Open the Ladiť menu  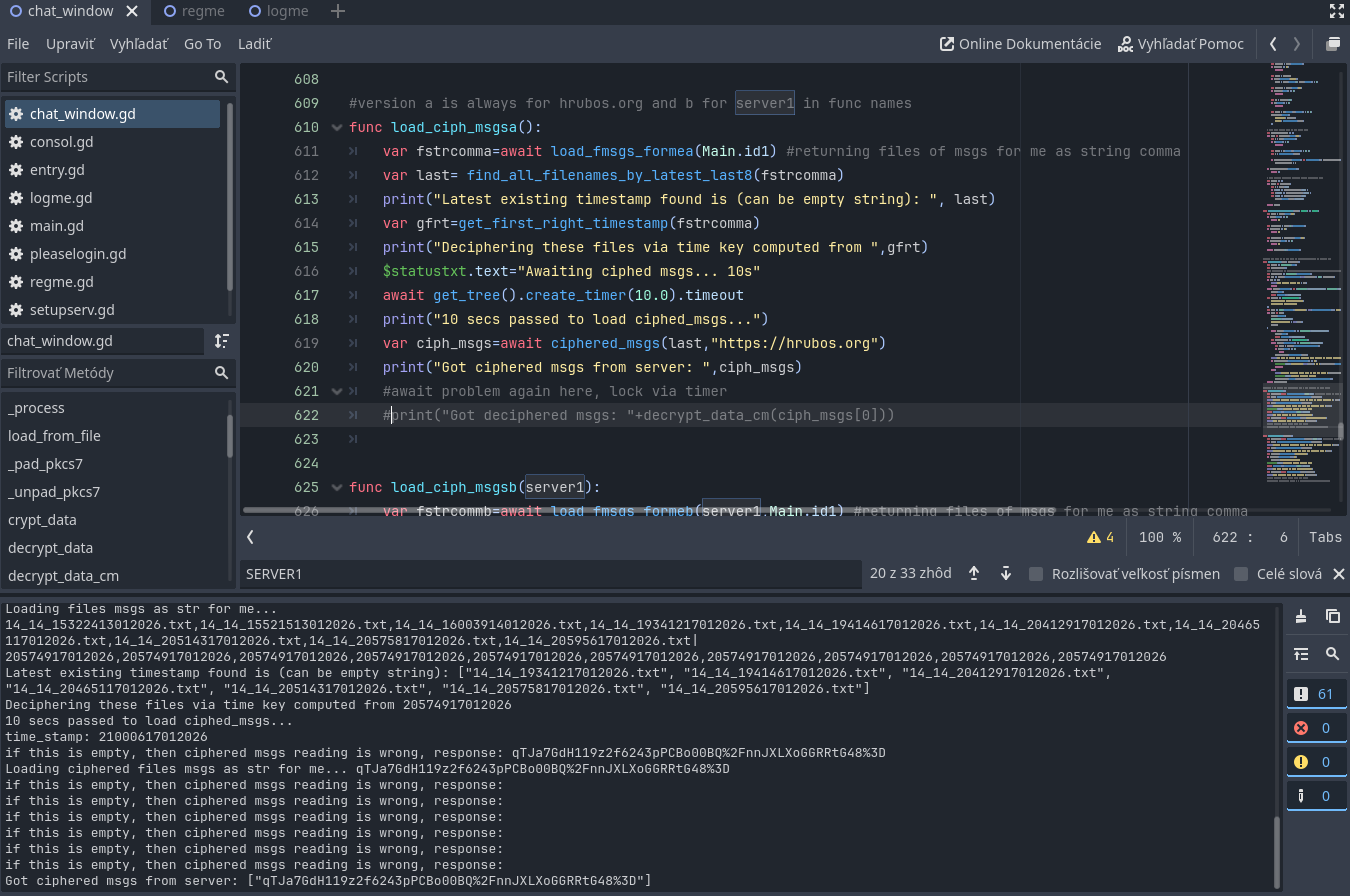(254, 44)
